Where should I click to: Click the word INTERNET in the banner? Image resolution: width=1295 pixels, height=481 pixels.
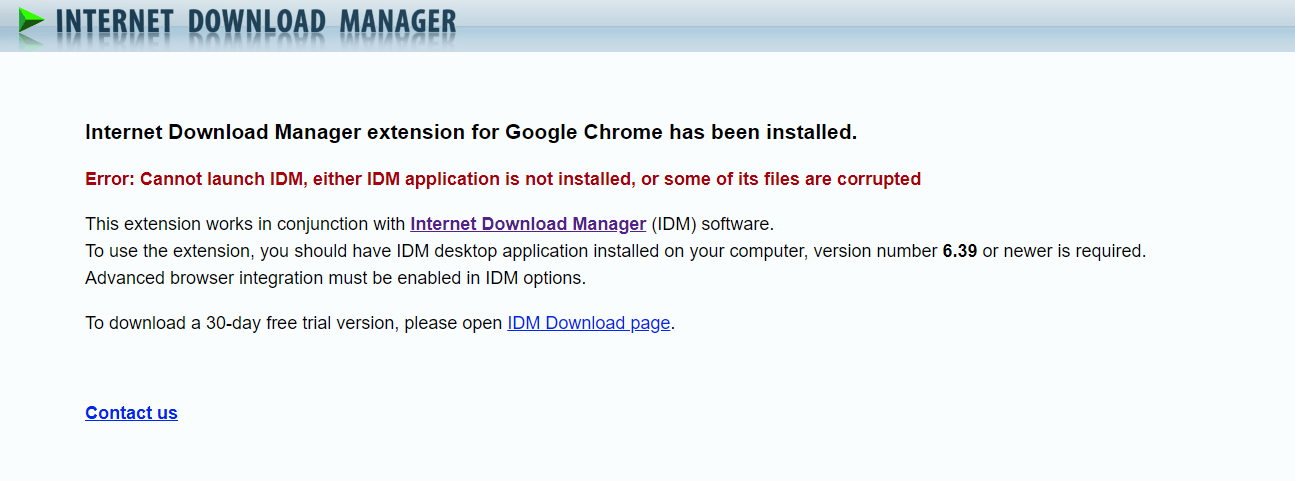(x=114, y=21)
